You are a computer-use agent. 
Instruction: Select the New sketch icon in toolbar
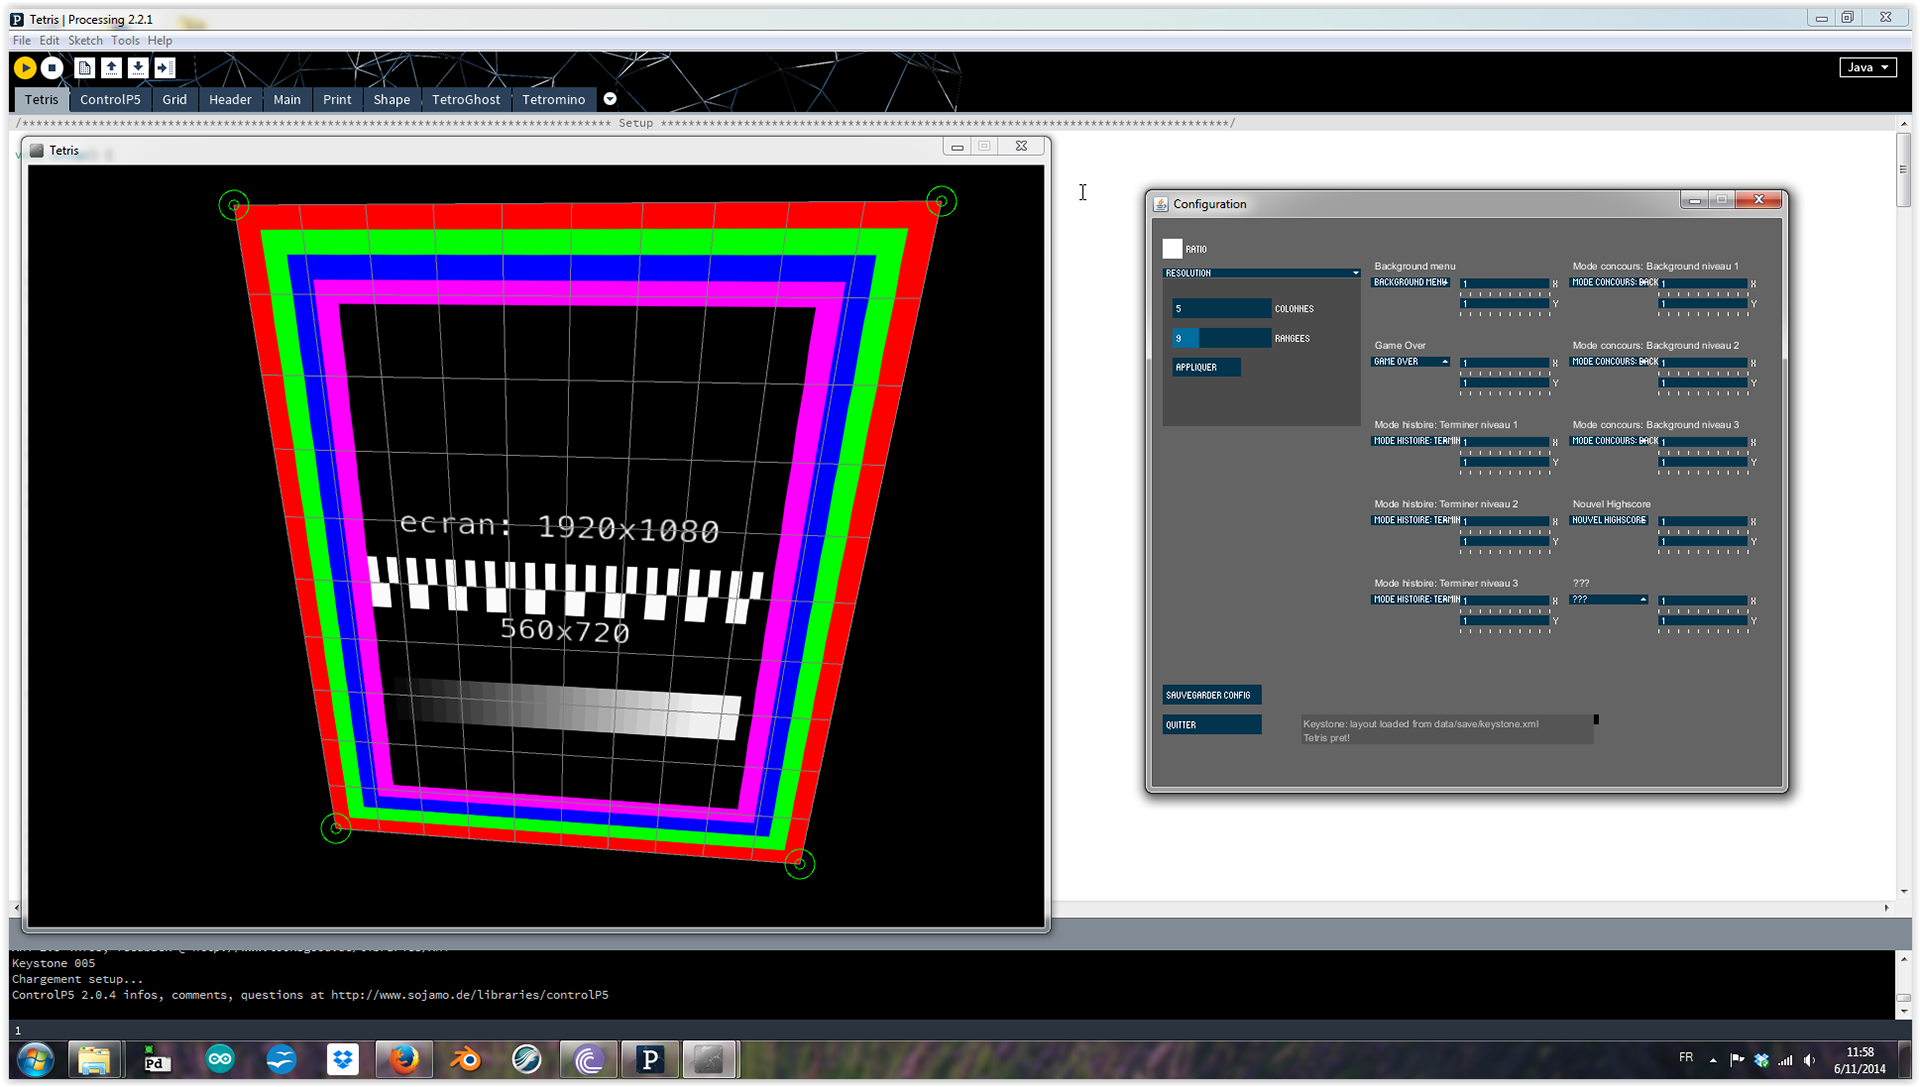coord(84,67)
